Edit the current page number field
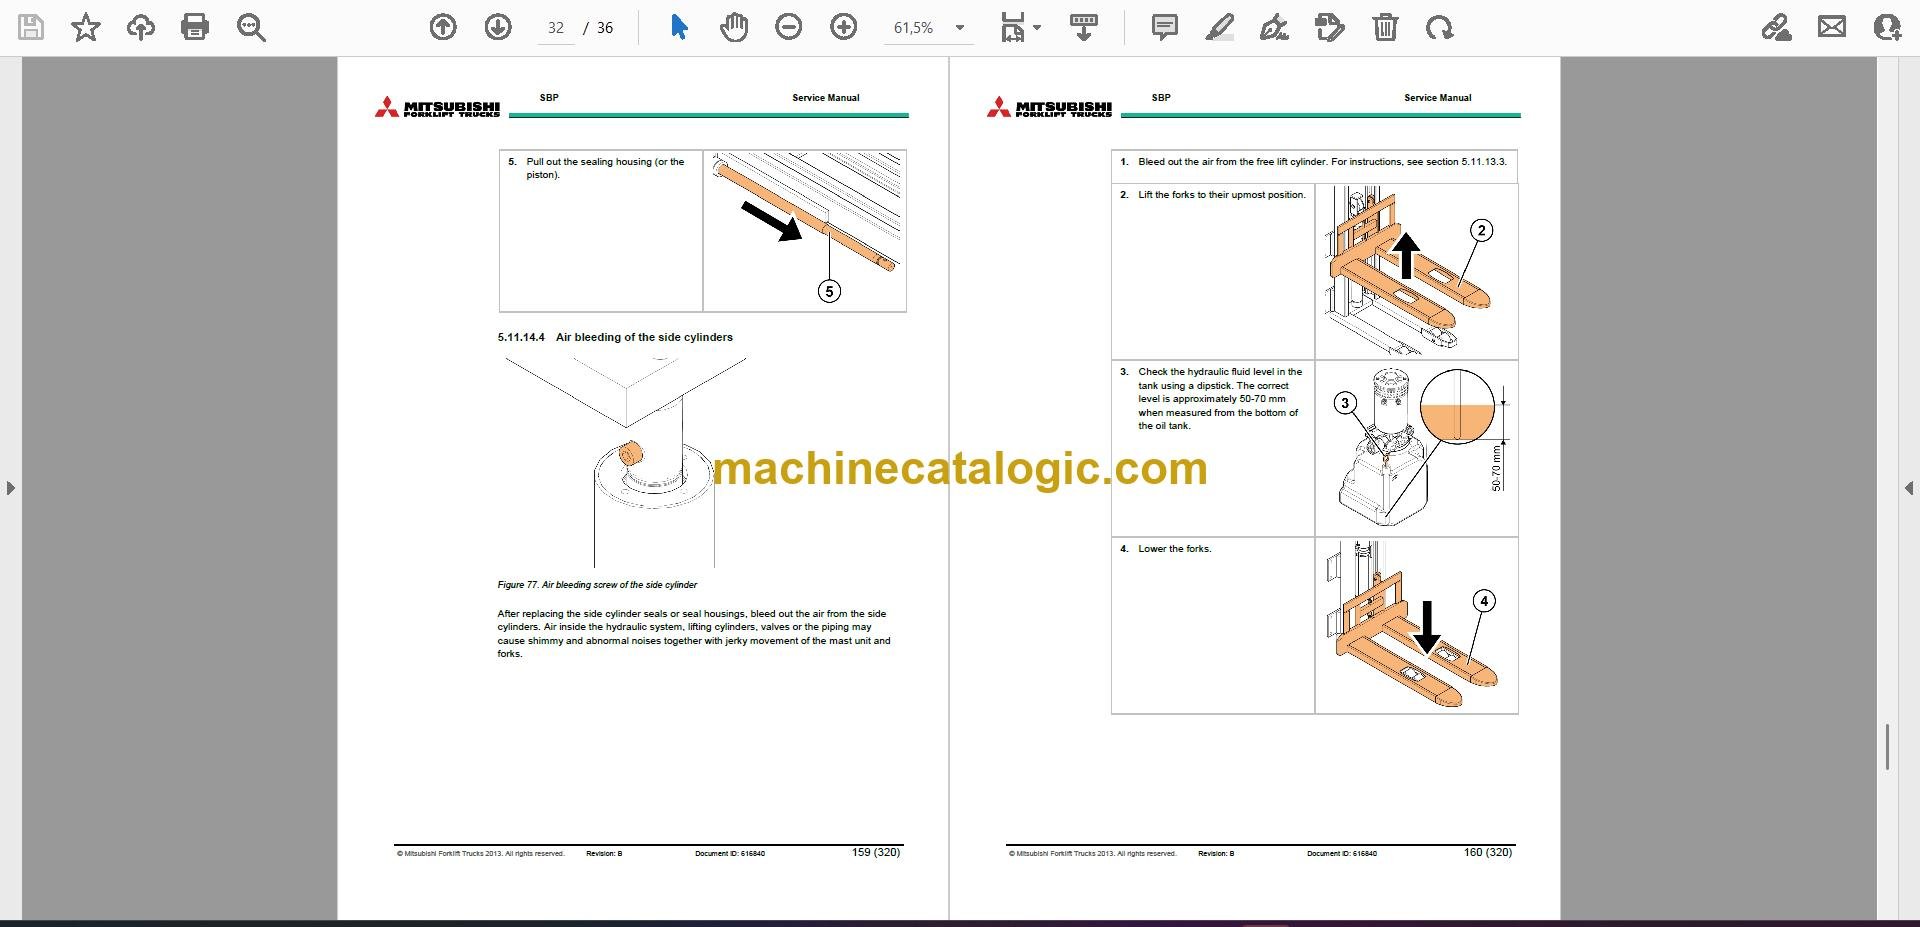1920x927 pixels. point(556,28)
